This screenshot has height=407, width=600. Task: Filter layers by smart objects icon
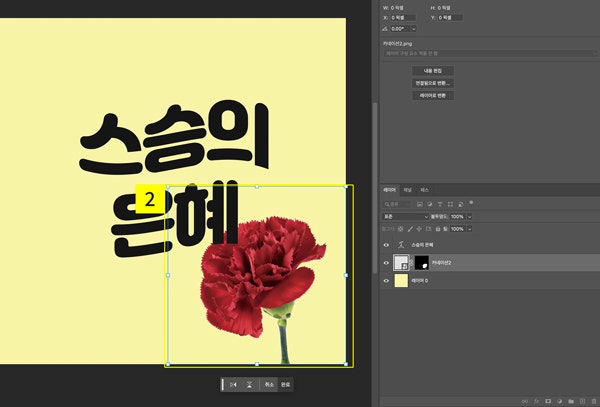461,204
